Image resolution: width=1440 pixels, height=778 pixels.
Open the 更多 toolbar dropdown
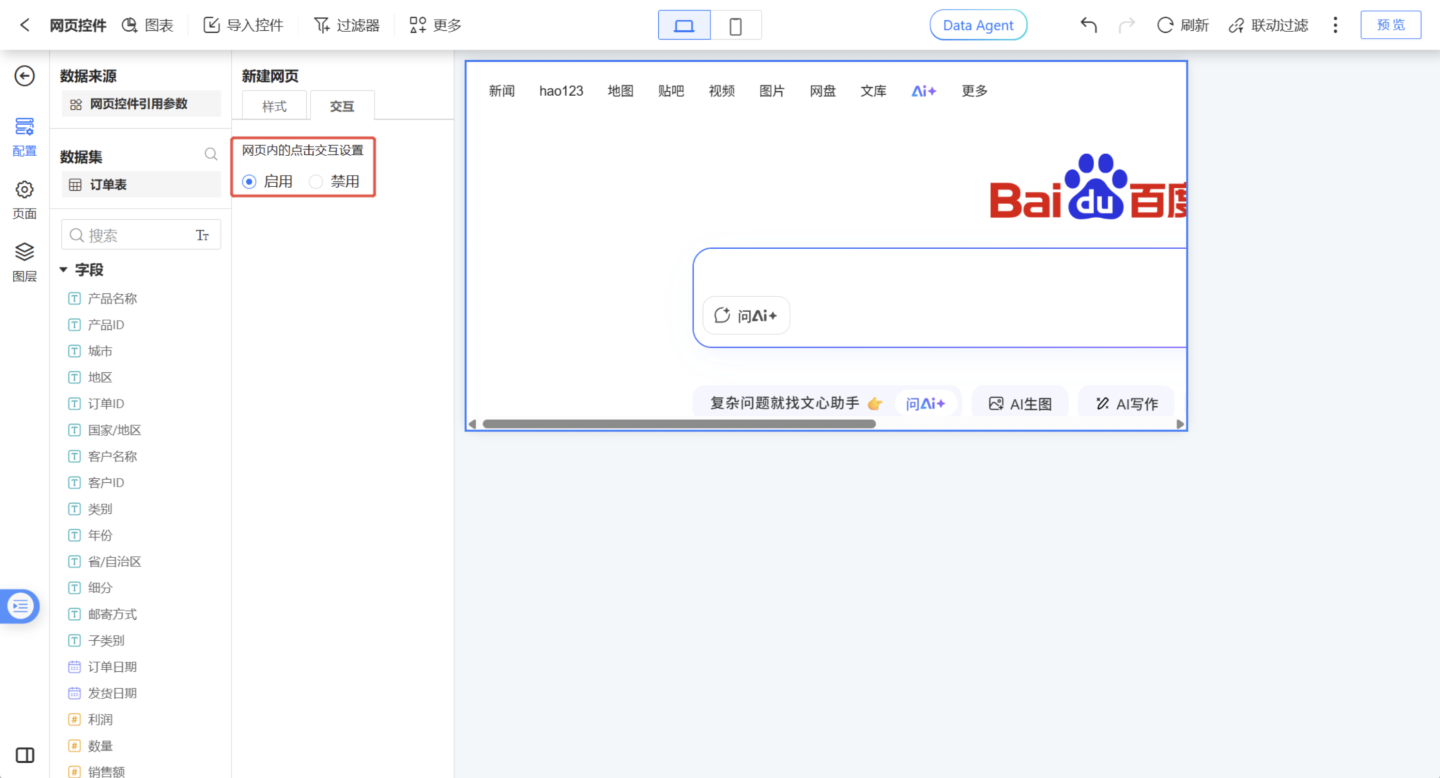435,25
